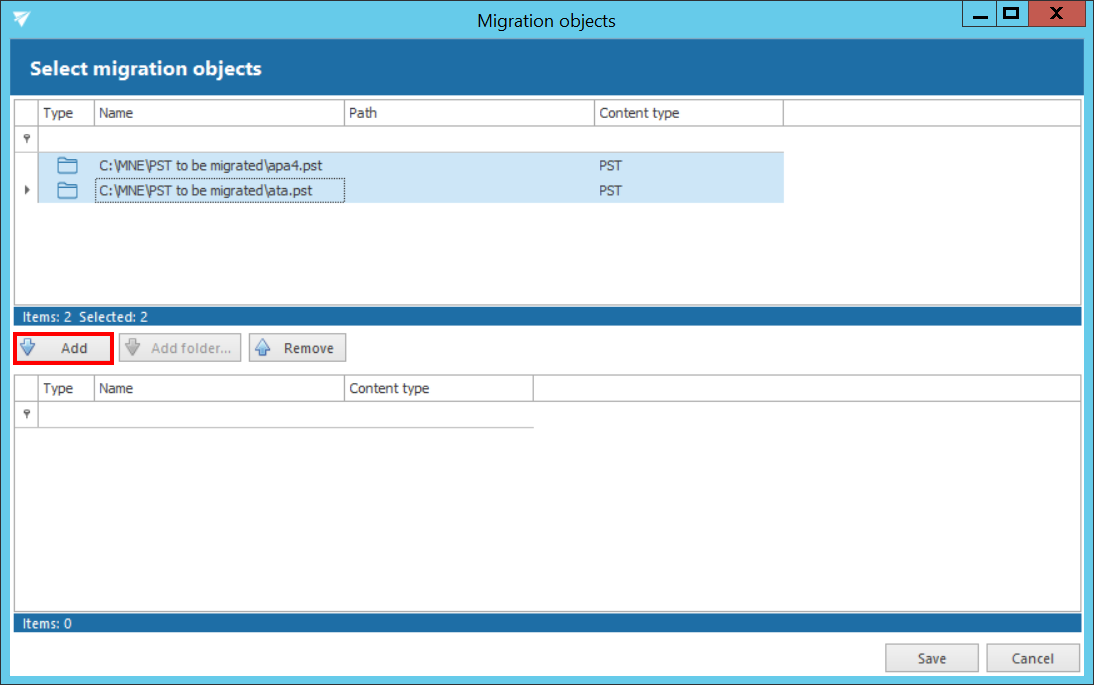Click the Type column header in upper grid

66,113
